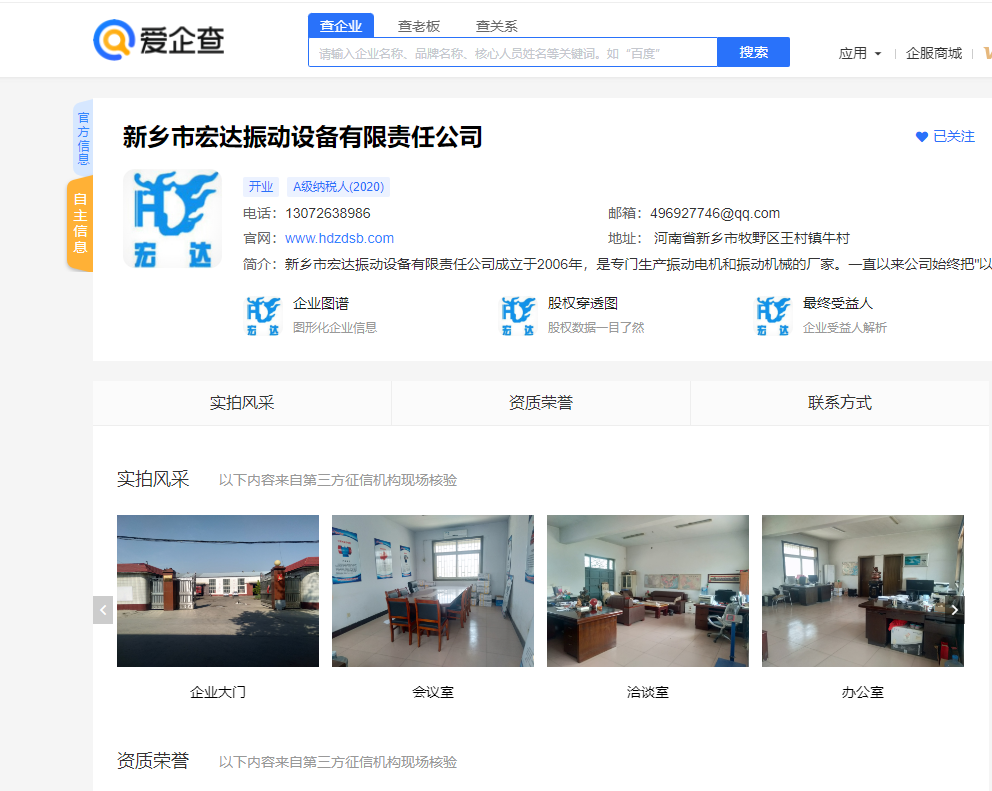The image size is (992, 791).
Task: Open 股权穿透图 equity chart icon
Action: click(519, 315)
